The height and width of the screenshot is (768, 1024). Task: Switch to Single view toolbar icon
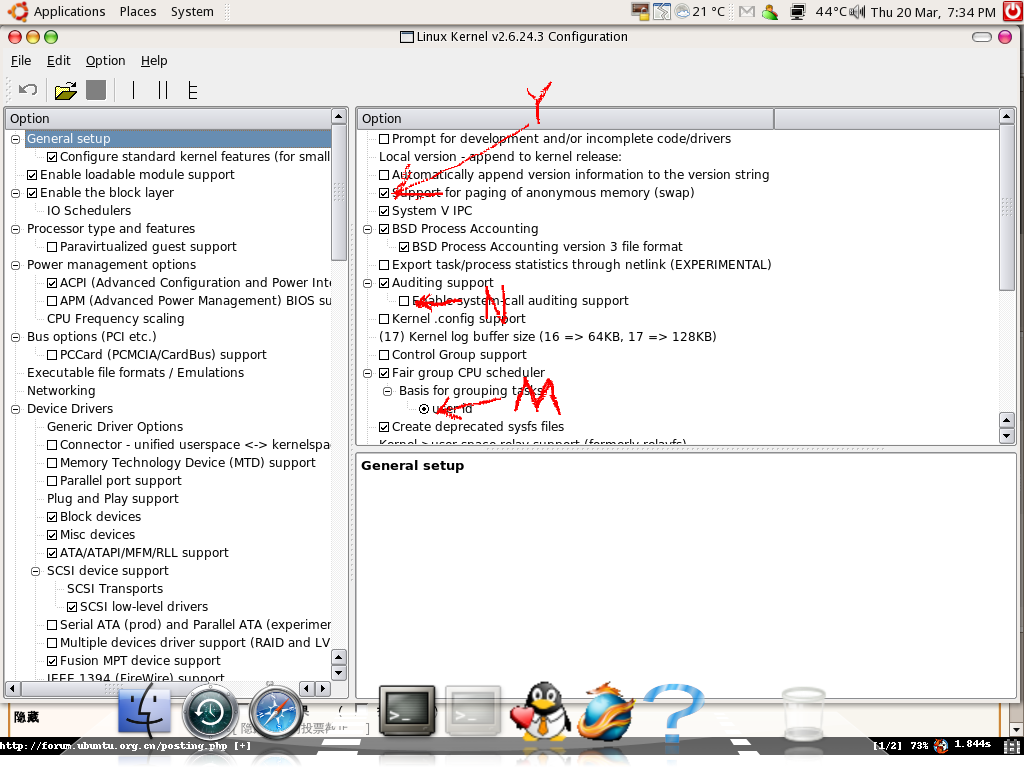[x=133, y=90]
